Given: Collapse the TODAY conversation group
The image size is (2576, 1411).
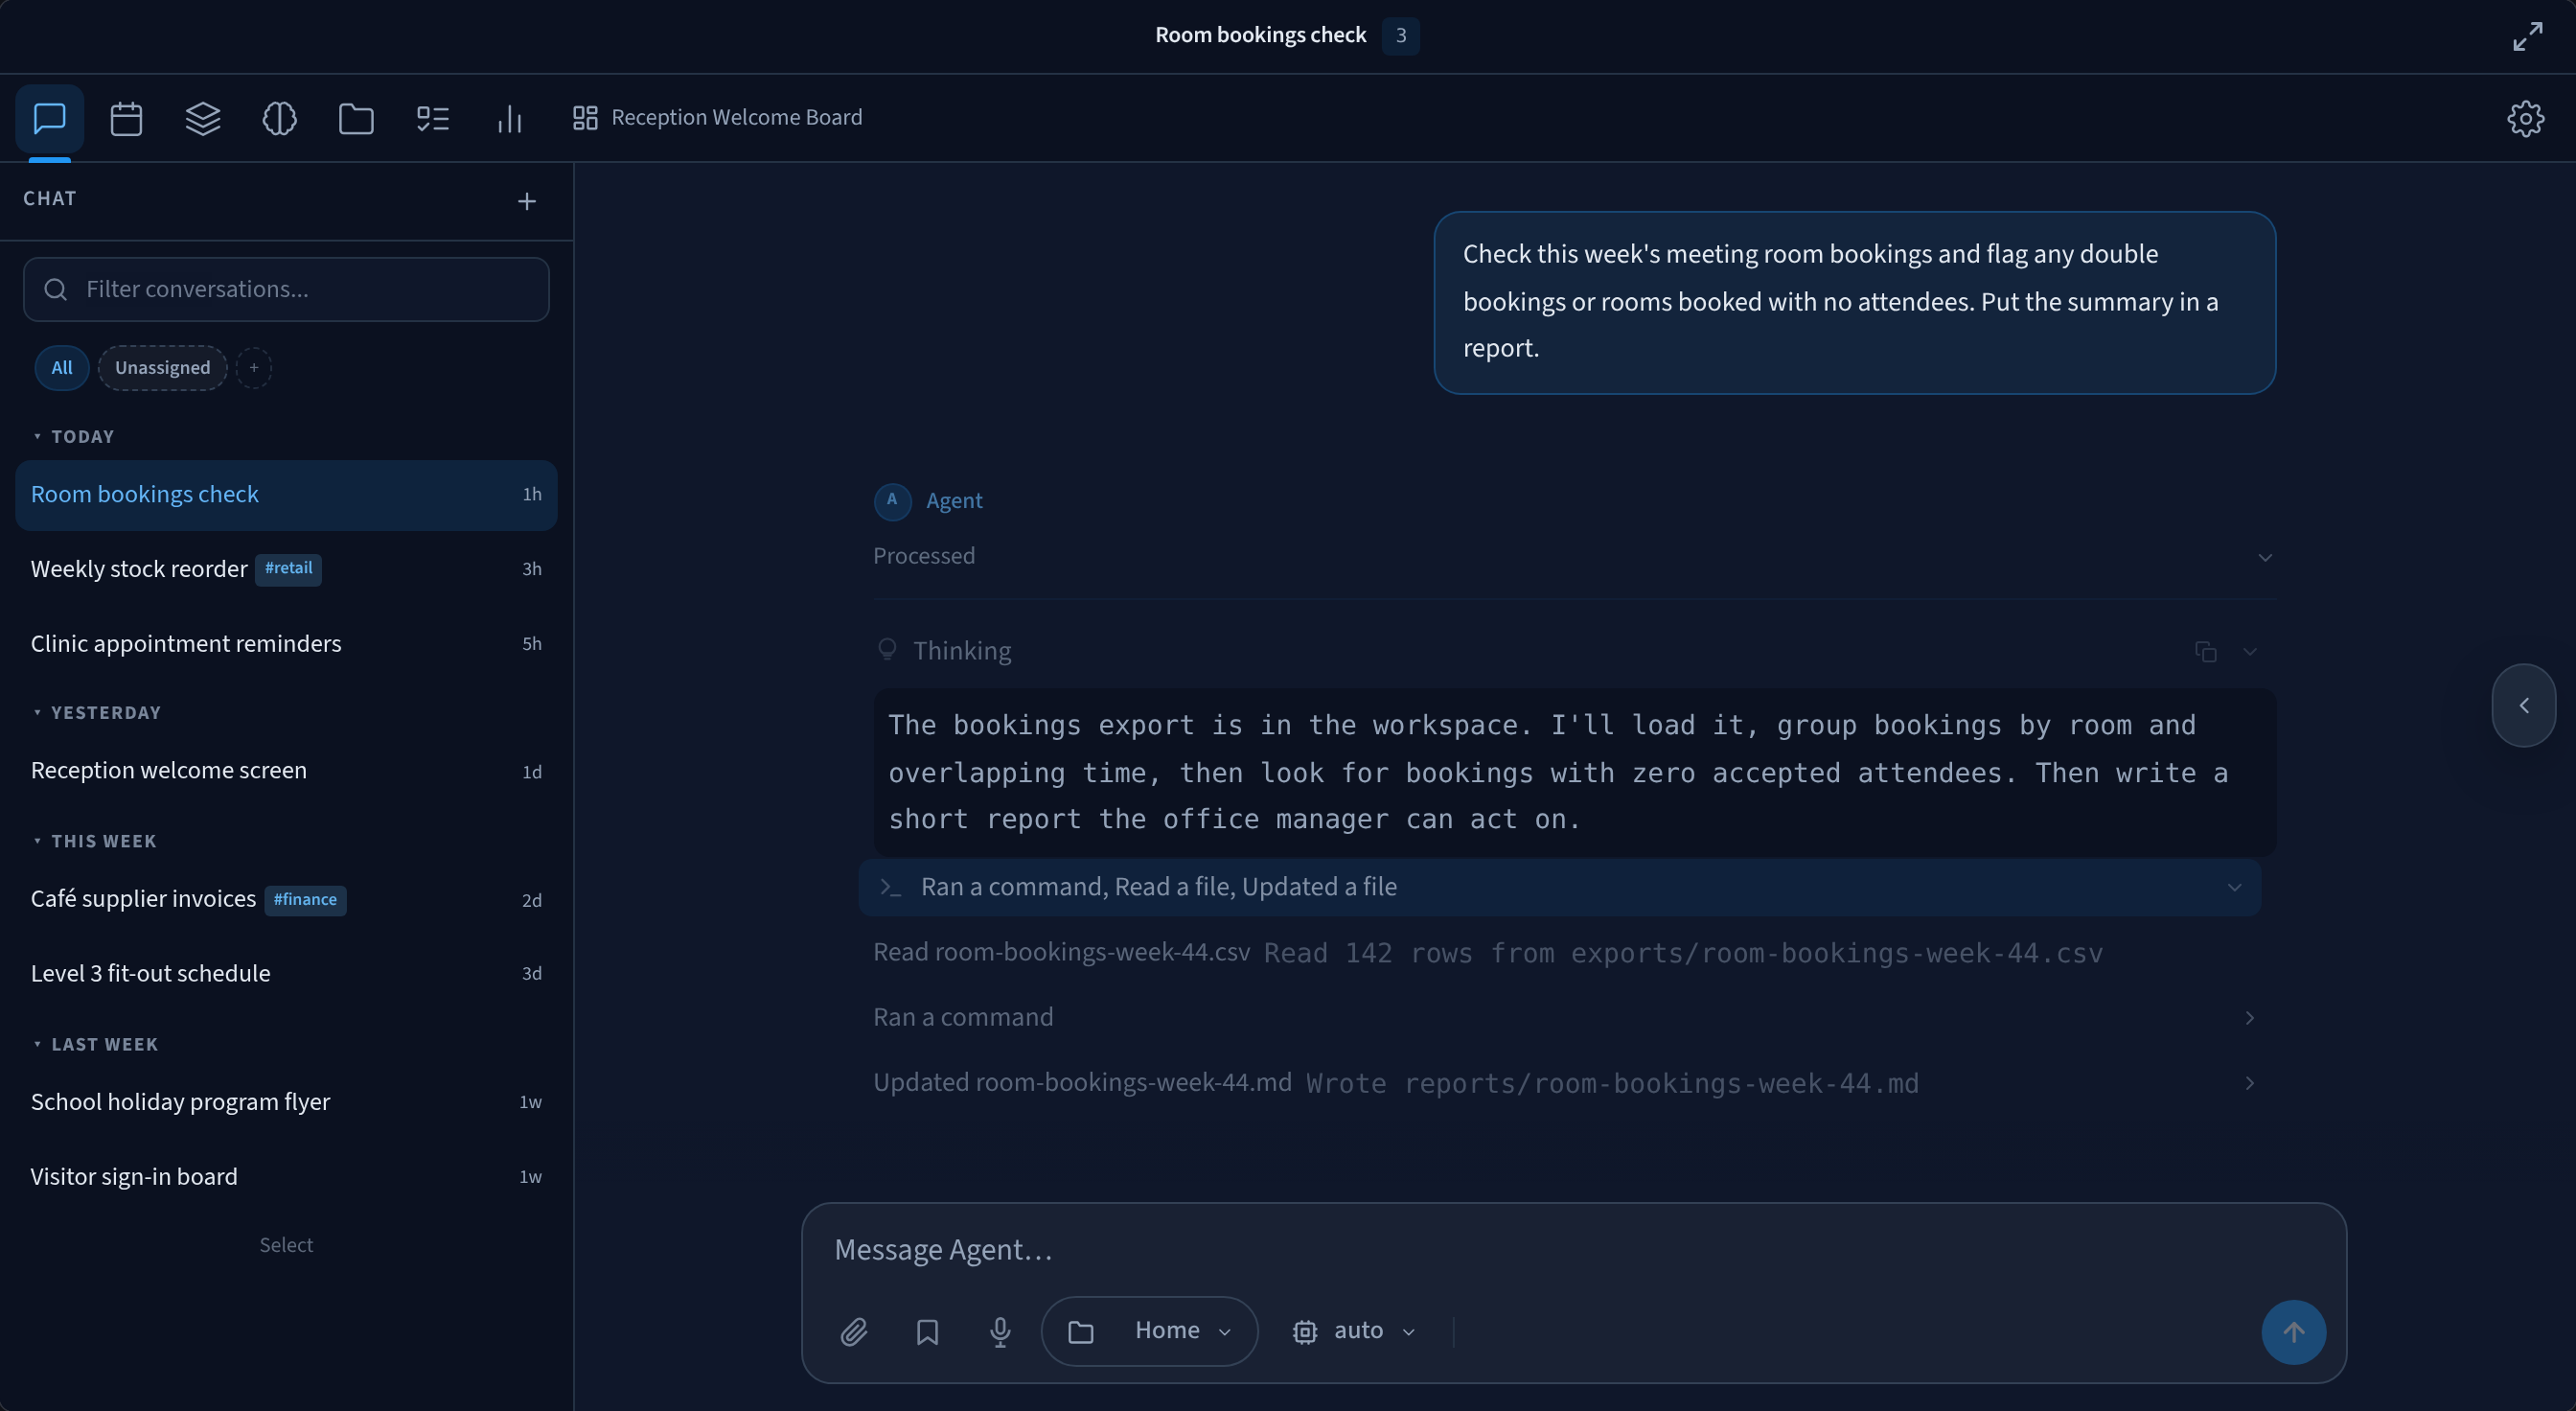Looking at the screenshot, I should [x=74, y=436].
